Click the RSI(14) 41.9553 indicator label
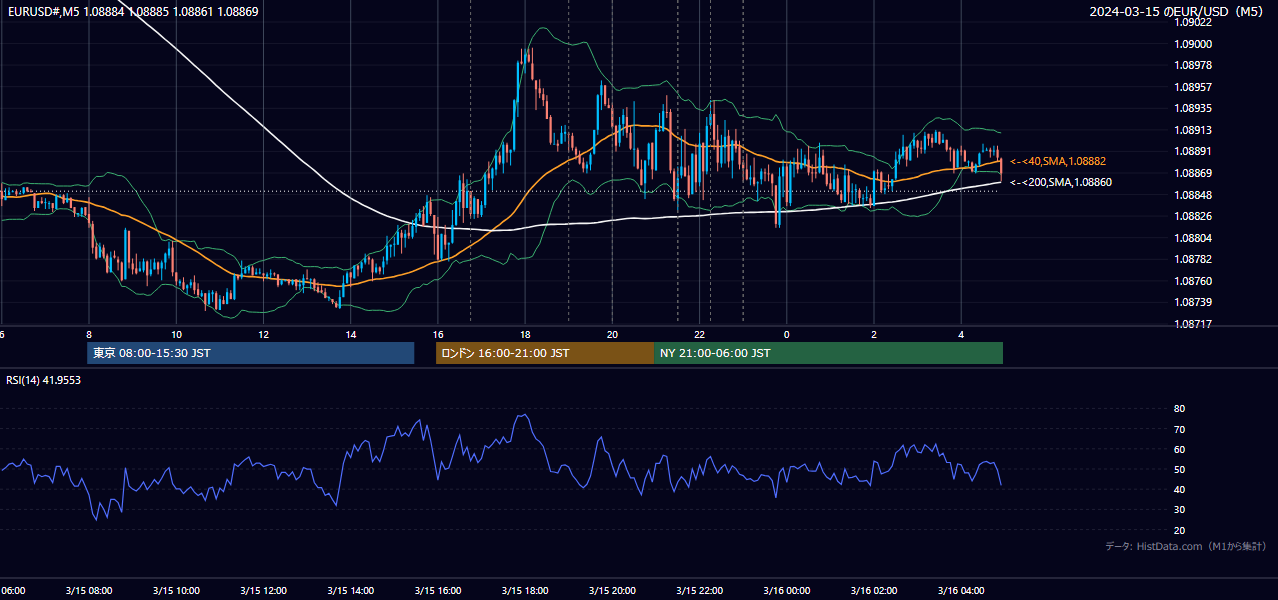Screen dimensions: 1278x600 pyautogui.click(x=43, y=380)
